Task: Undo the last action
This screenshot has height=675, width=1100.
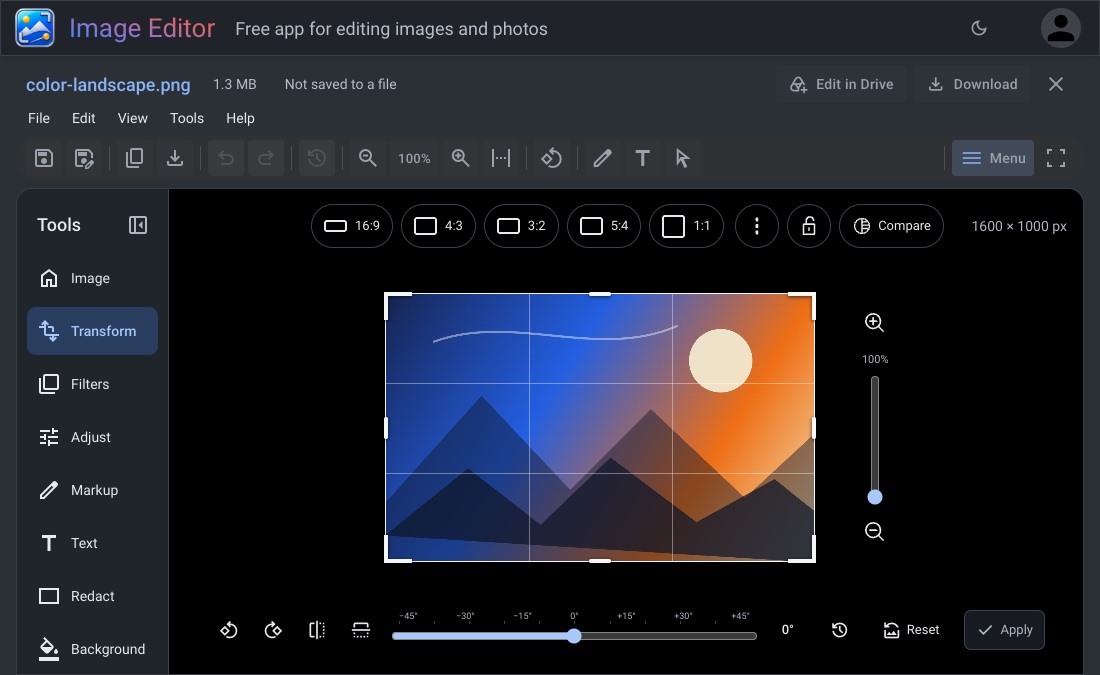Action: (226, 158)
